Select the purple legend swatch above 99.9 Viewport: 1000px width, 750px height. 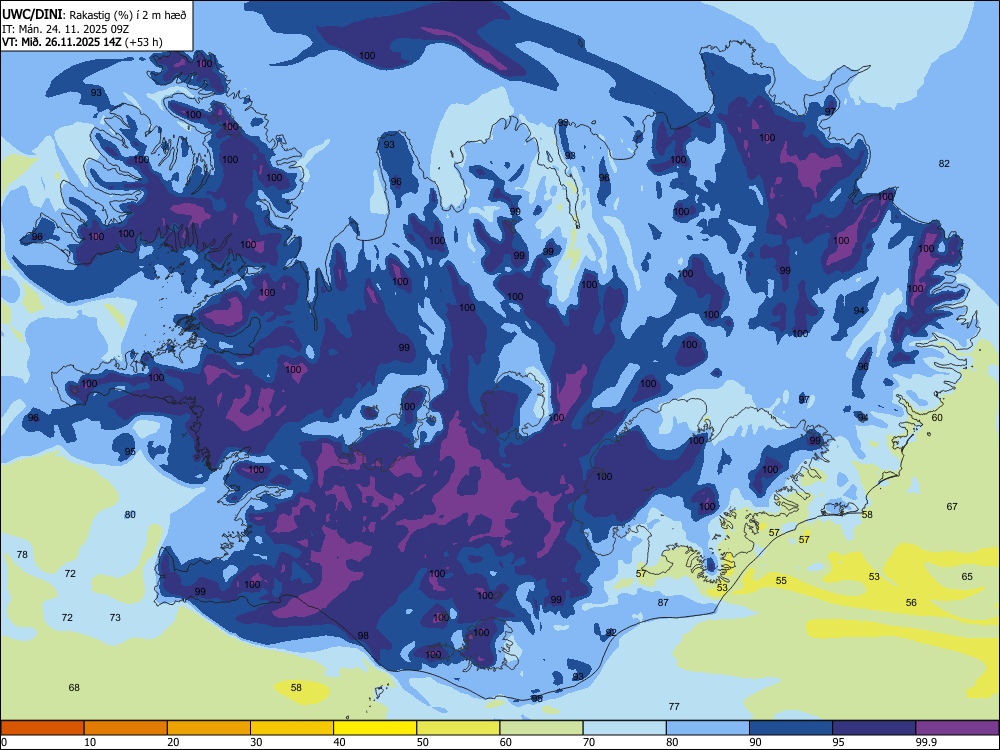[x=957, y=728]
